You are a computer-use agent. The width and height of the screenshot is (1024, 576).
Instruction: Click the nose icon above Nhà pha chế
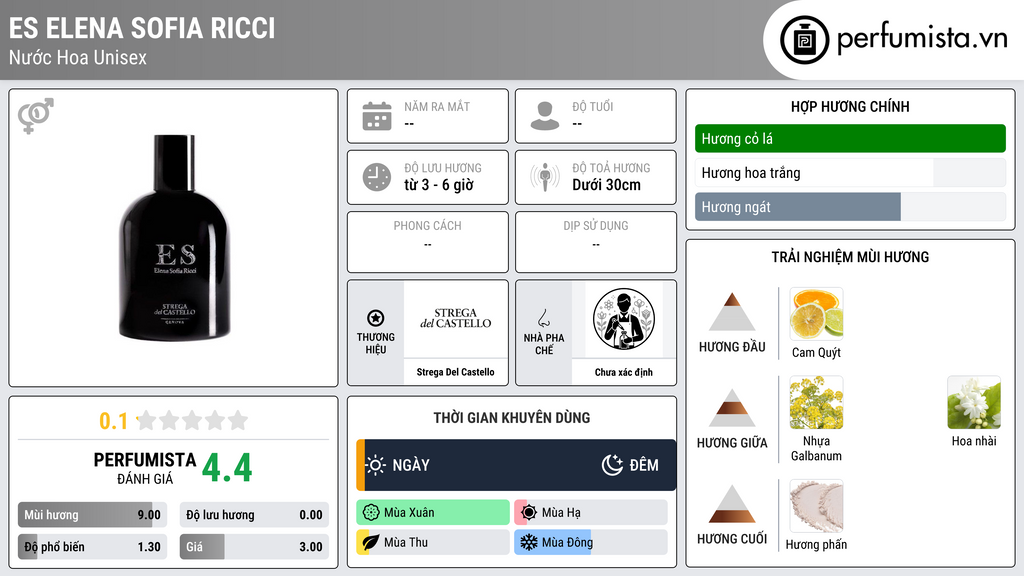[x=543, y=318]
